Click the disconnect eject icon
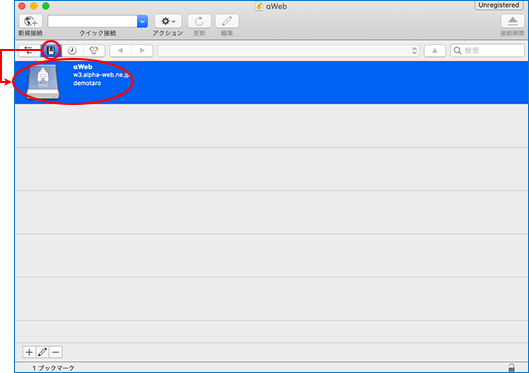The height and width of the screenshot is (373, 529). pos(512,21)
